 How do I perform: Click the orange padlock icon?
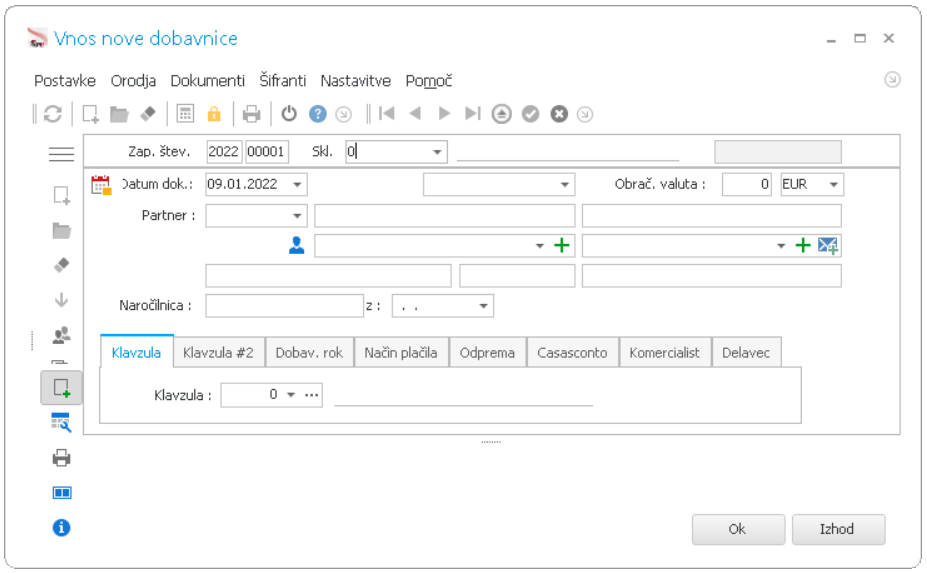214,114
